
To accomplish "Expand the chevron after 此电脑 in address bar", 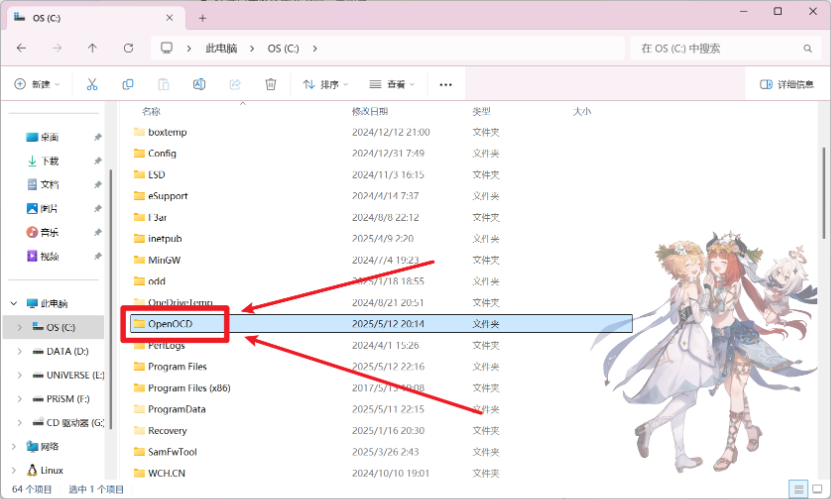I will (252, 49).
